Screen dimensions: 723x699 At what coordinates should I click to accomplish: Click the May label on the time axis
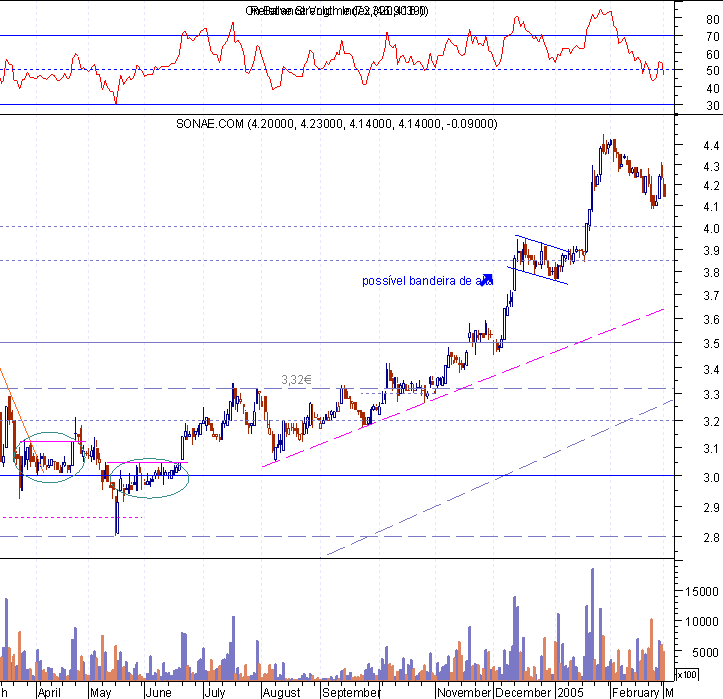point(100,693)
